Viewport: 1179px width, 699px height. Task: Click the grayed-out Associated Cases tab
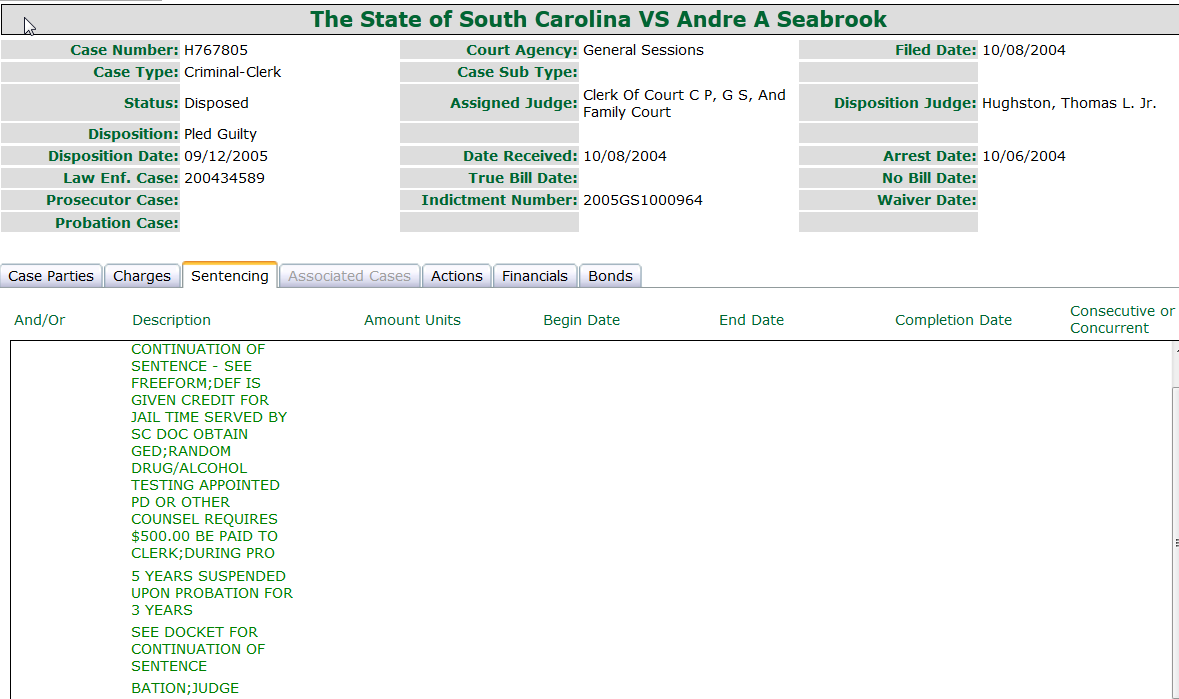349,276
